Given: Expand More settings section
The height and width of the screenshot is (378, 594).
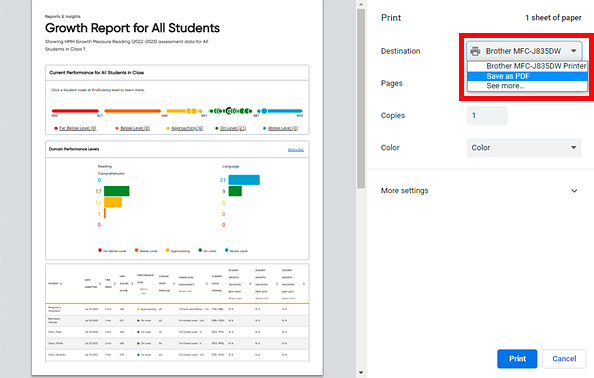Looking at the screenshot, I should 479,191.
